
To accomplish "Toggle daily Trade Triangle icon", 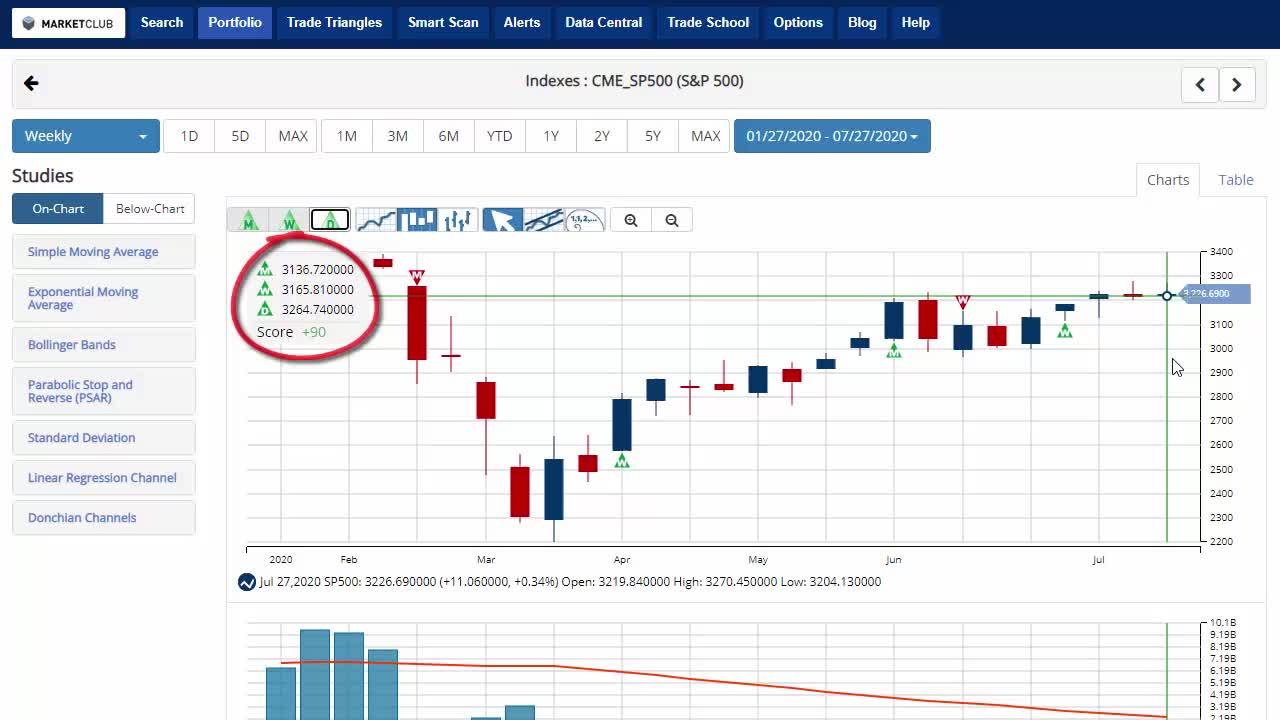I will click(x=329, y=220).
